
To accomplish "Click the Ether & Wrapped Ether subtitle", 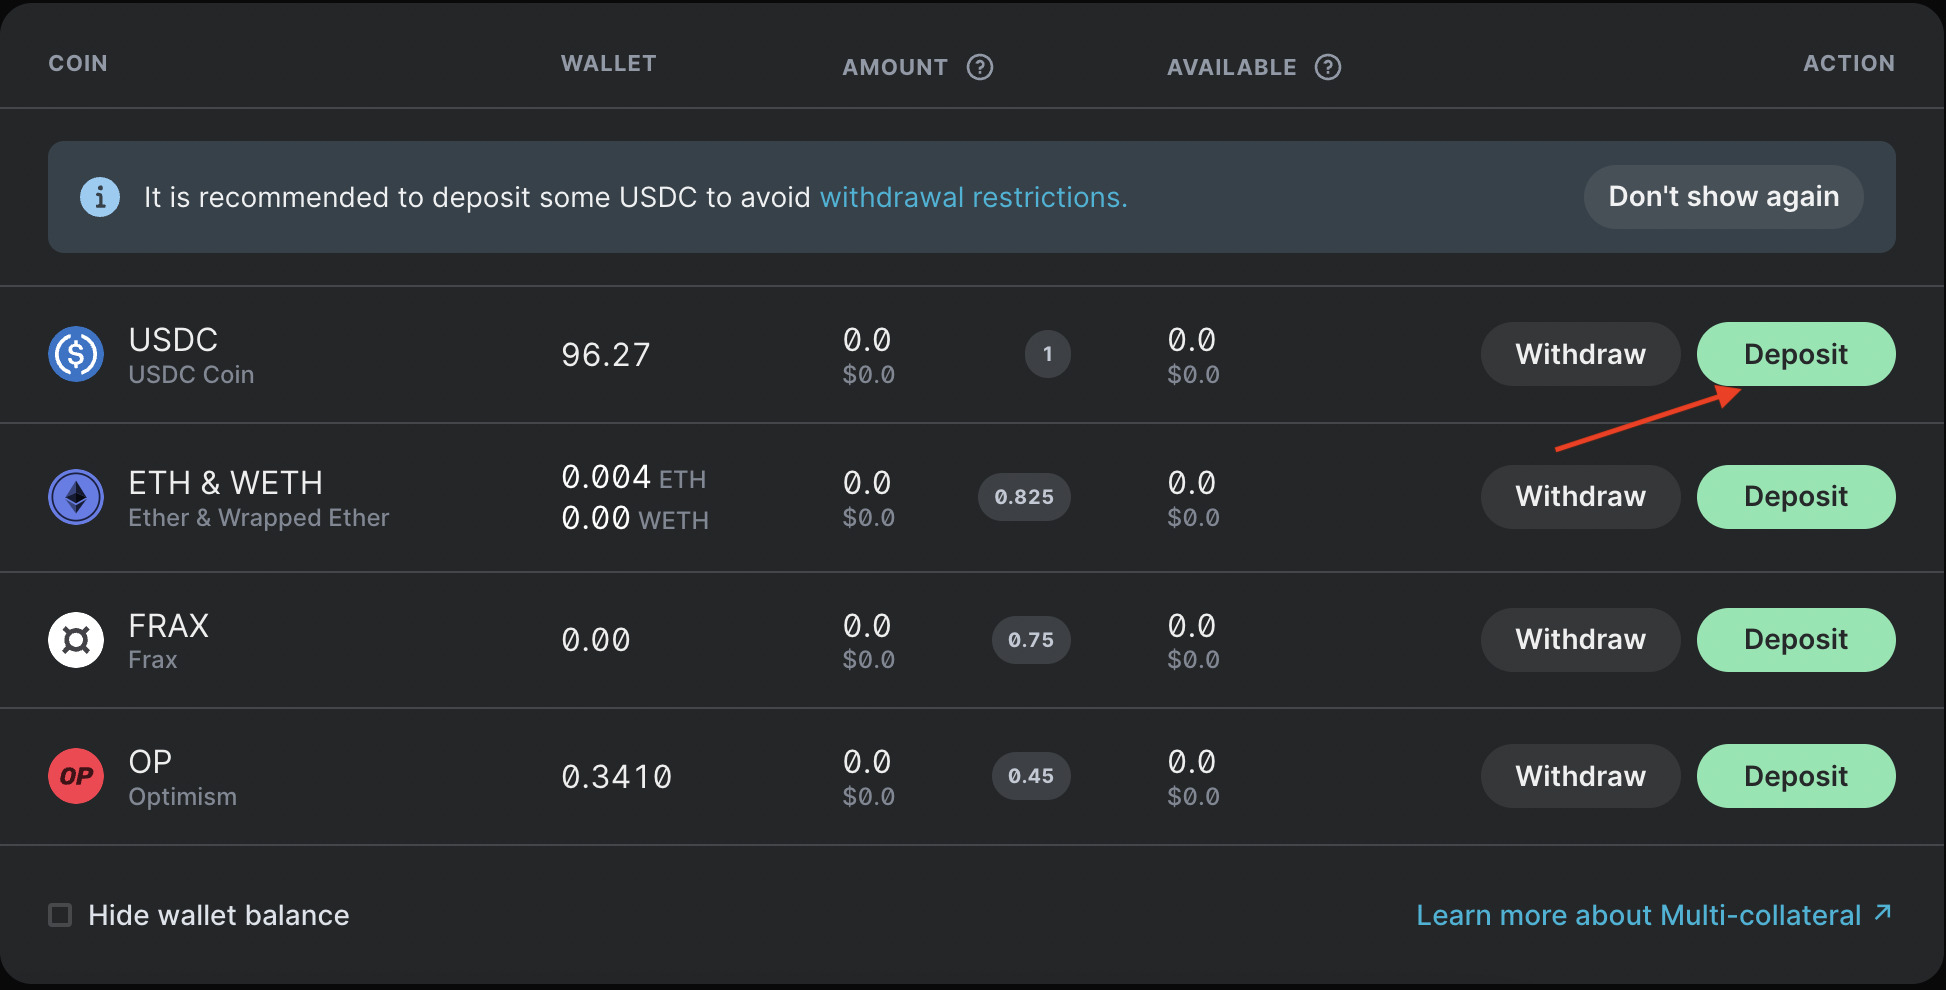I will [x=259, y=518].
